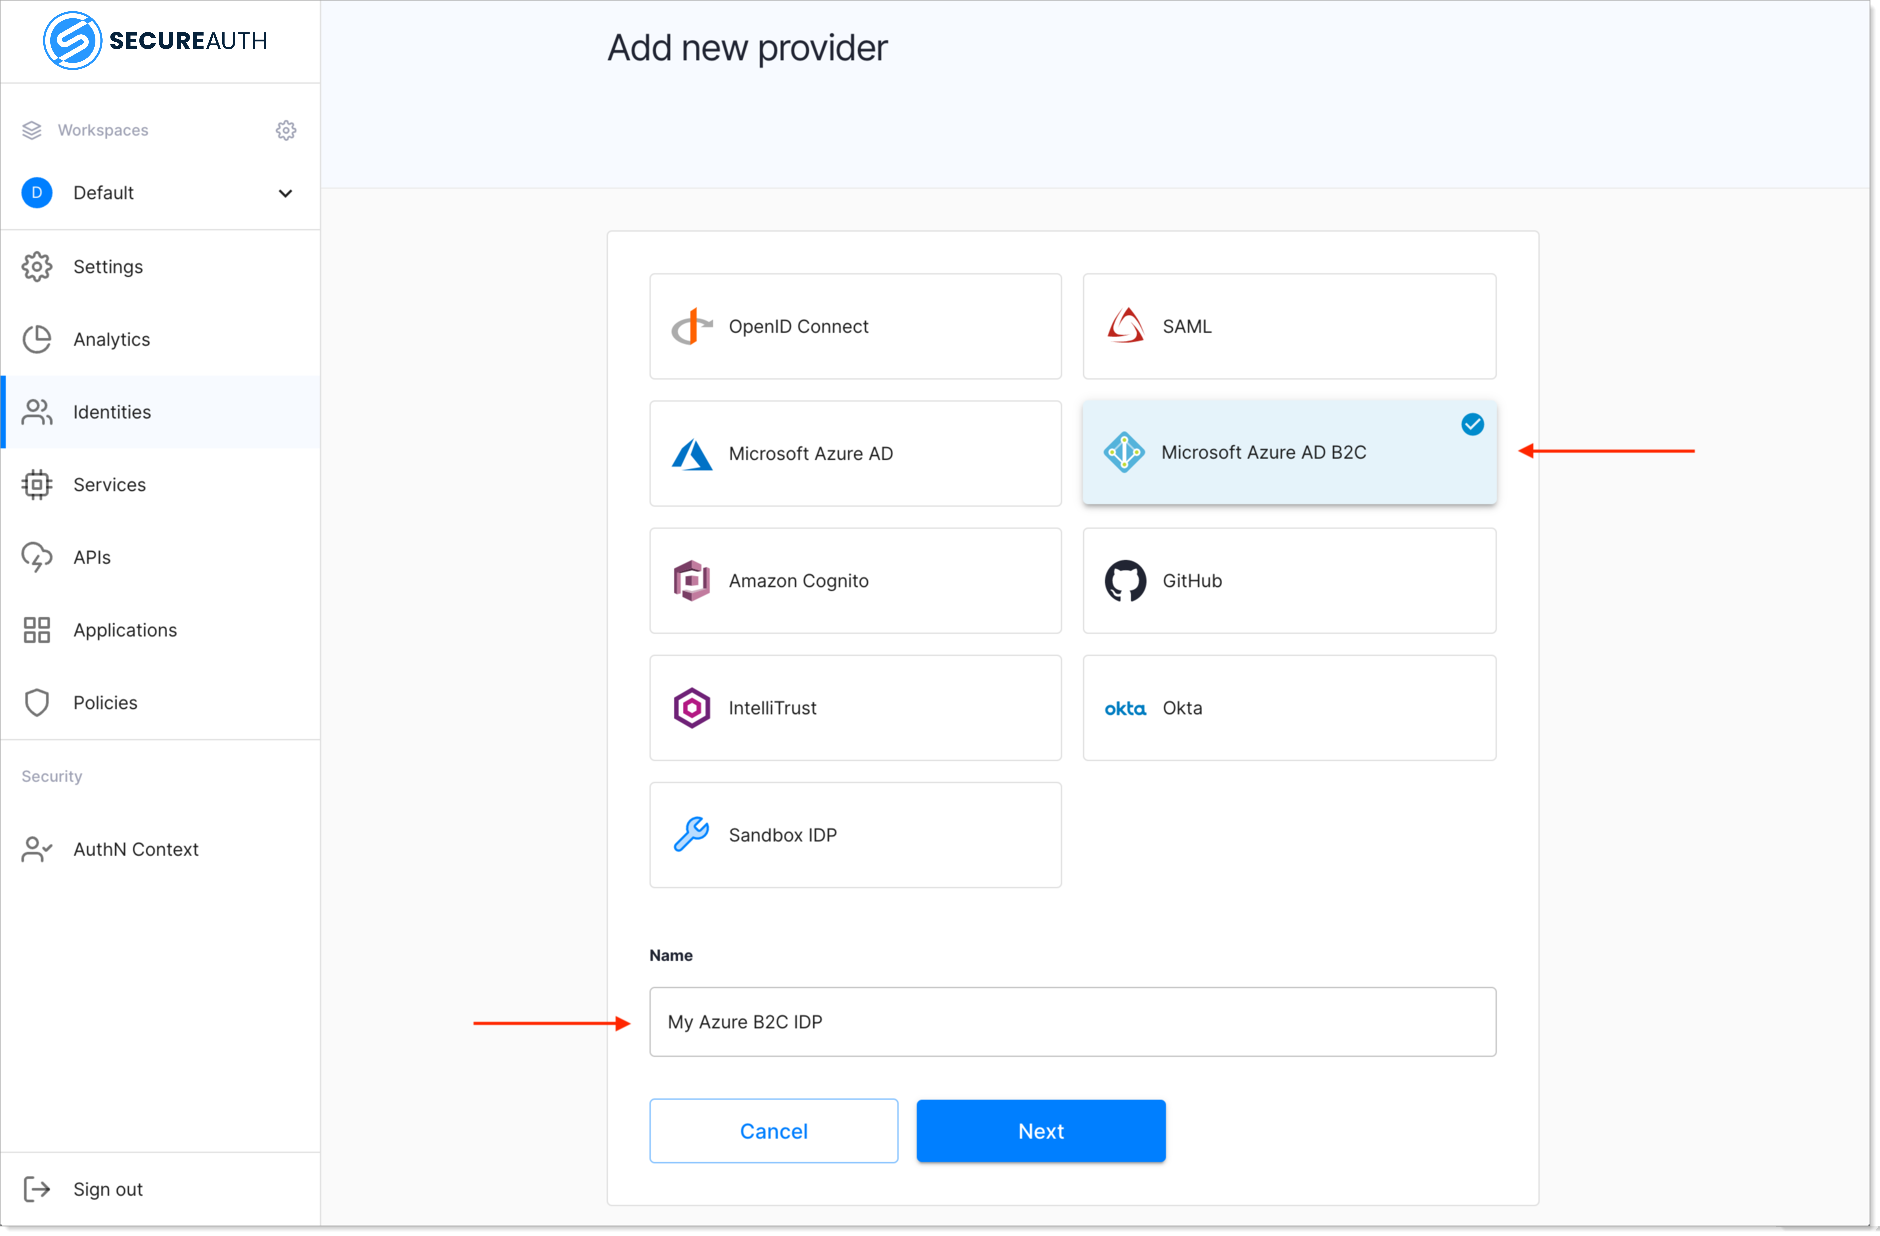1880x1236 pixels.
Task: Expand the Default workspace dropdown chevron
Action: click(x=285, y=193)
